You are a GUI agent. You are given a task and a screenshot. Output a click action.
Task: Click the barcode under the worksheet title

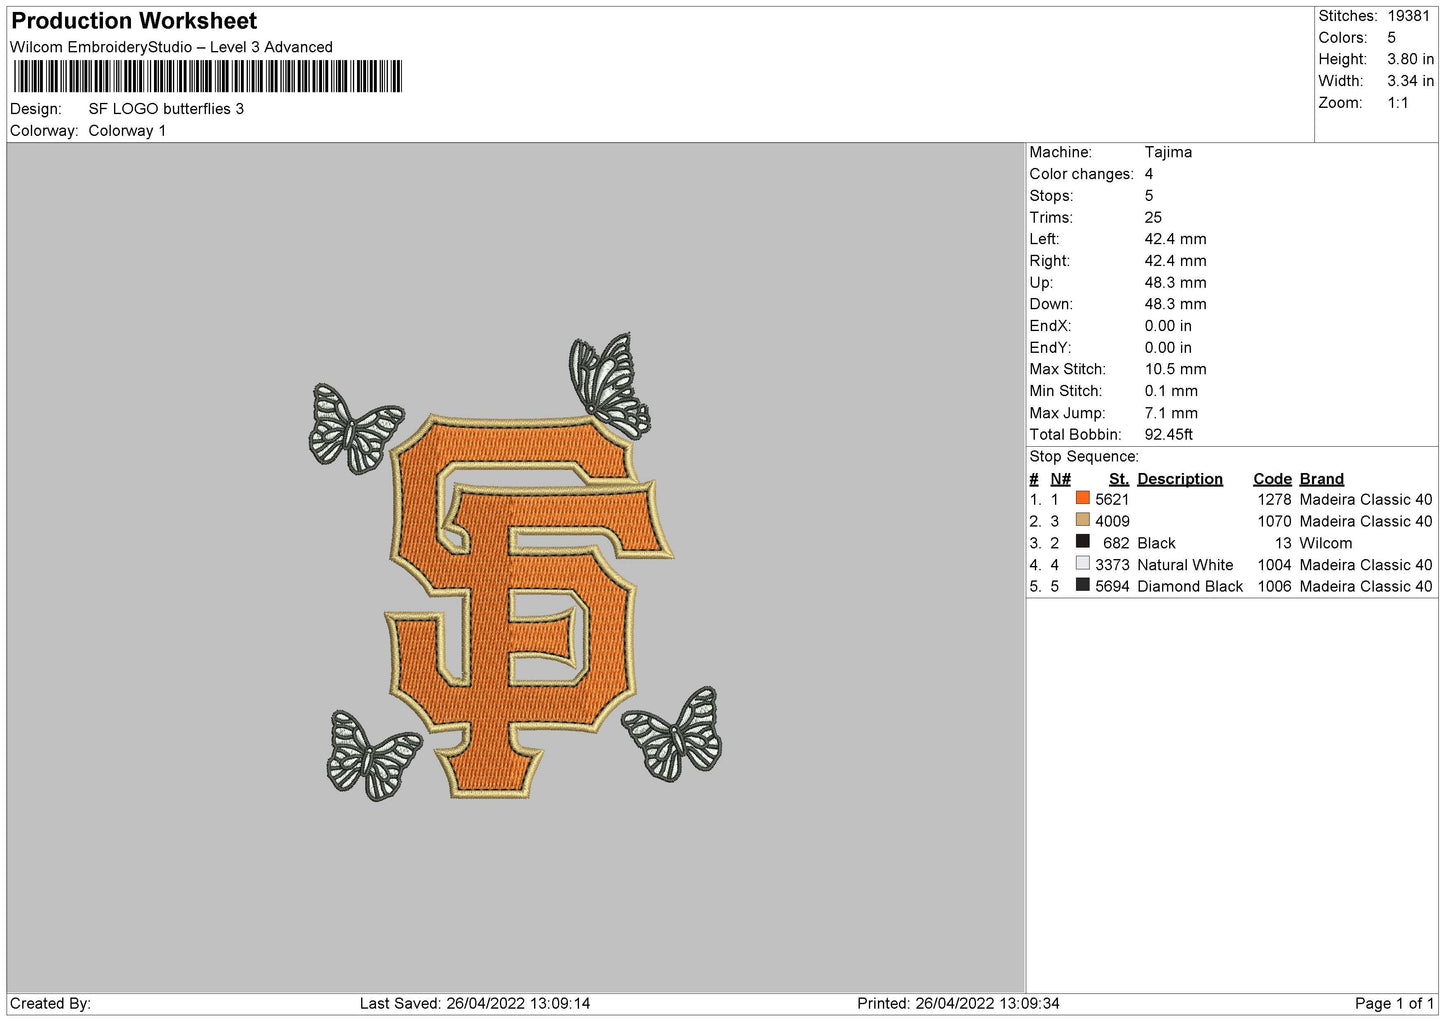[208, 76]
